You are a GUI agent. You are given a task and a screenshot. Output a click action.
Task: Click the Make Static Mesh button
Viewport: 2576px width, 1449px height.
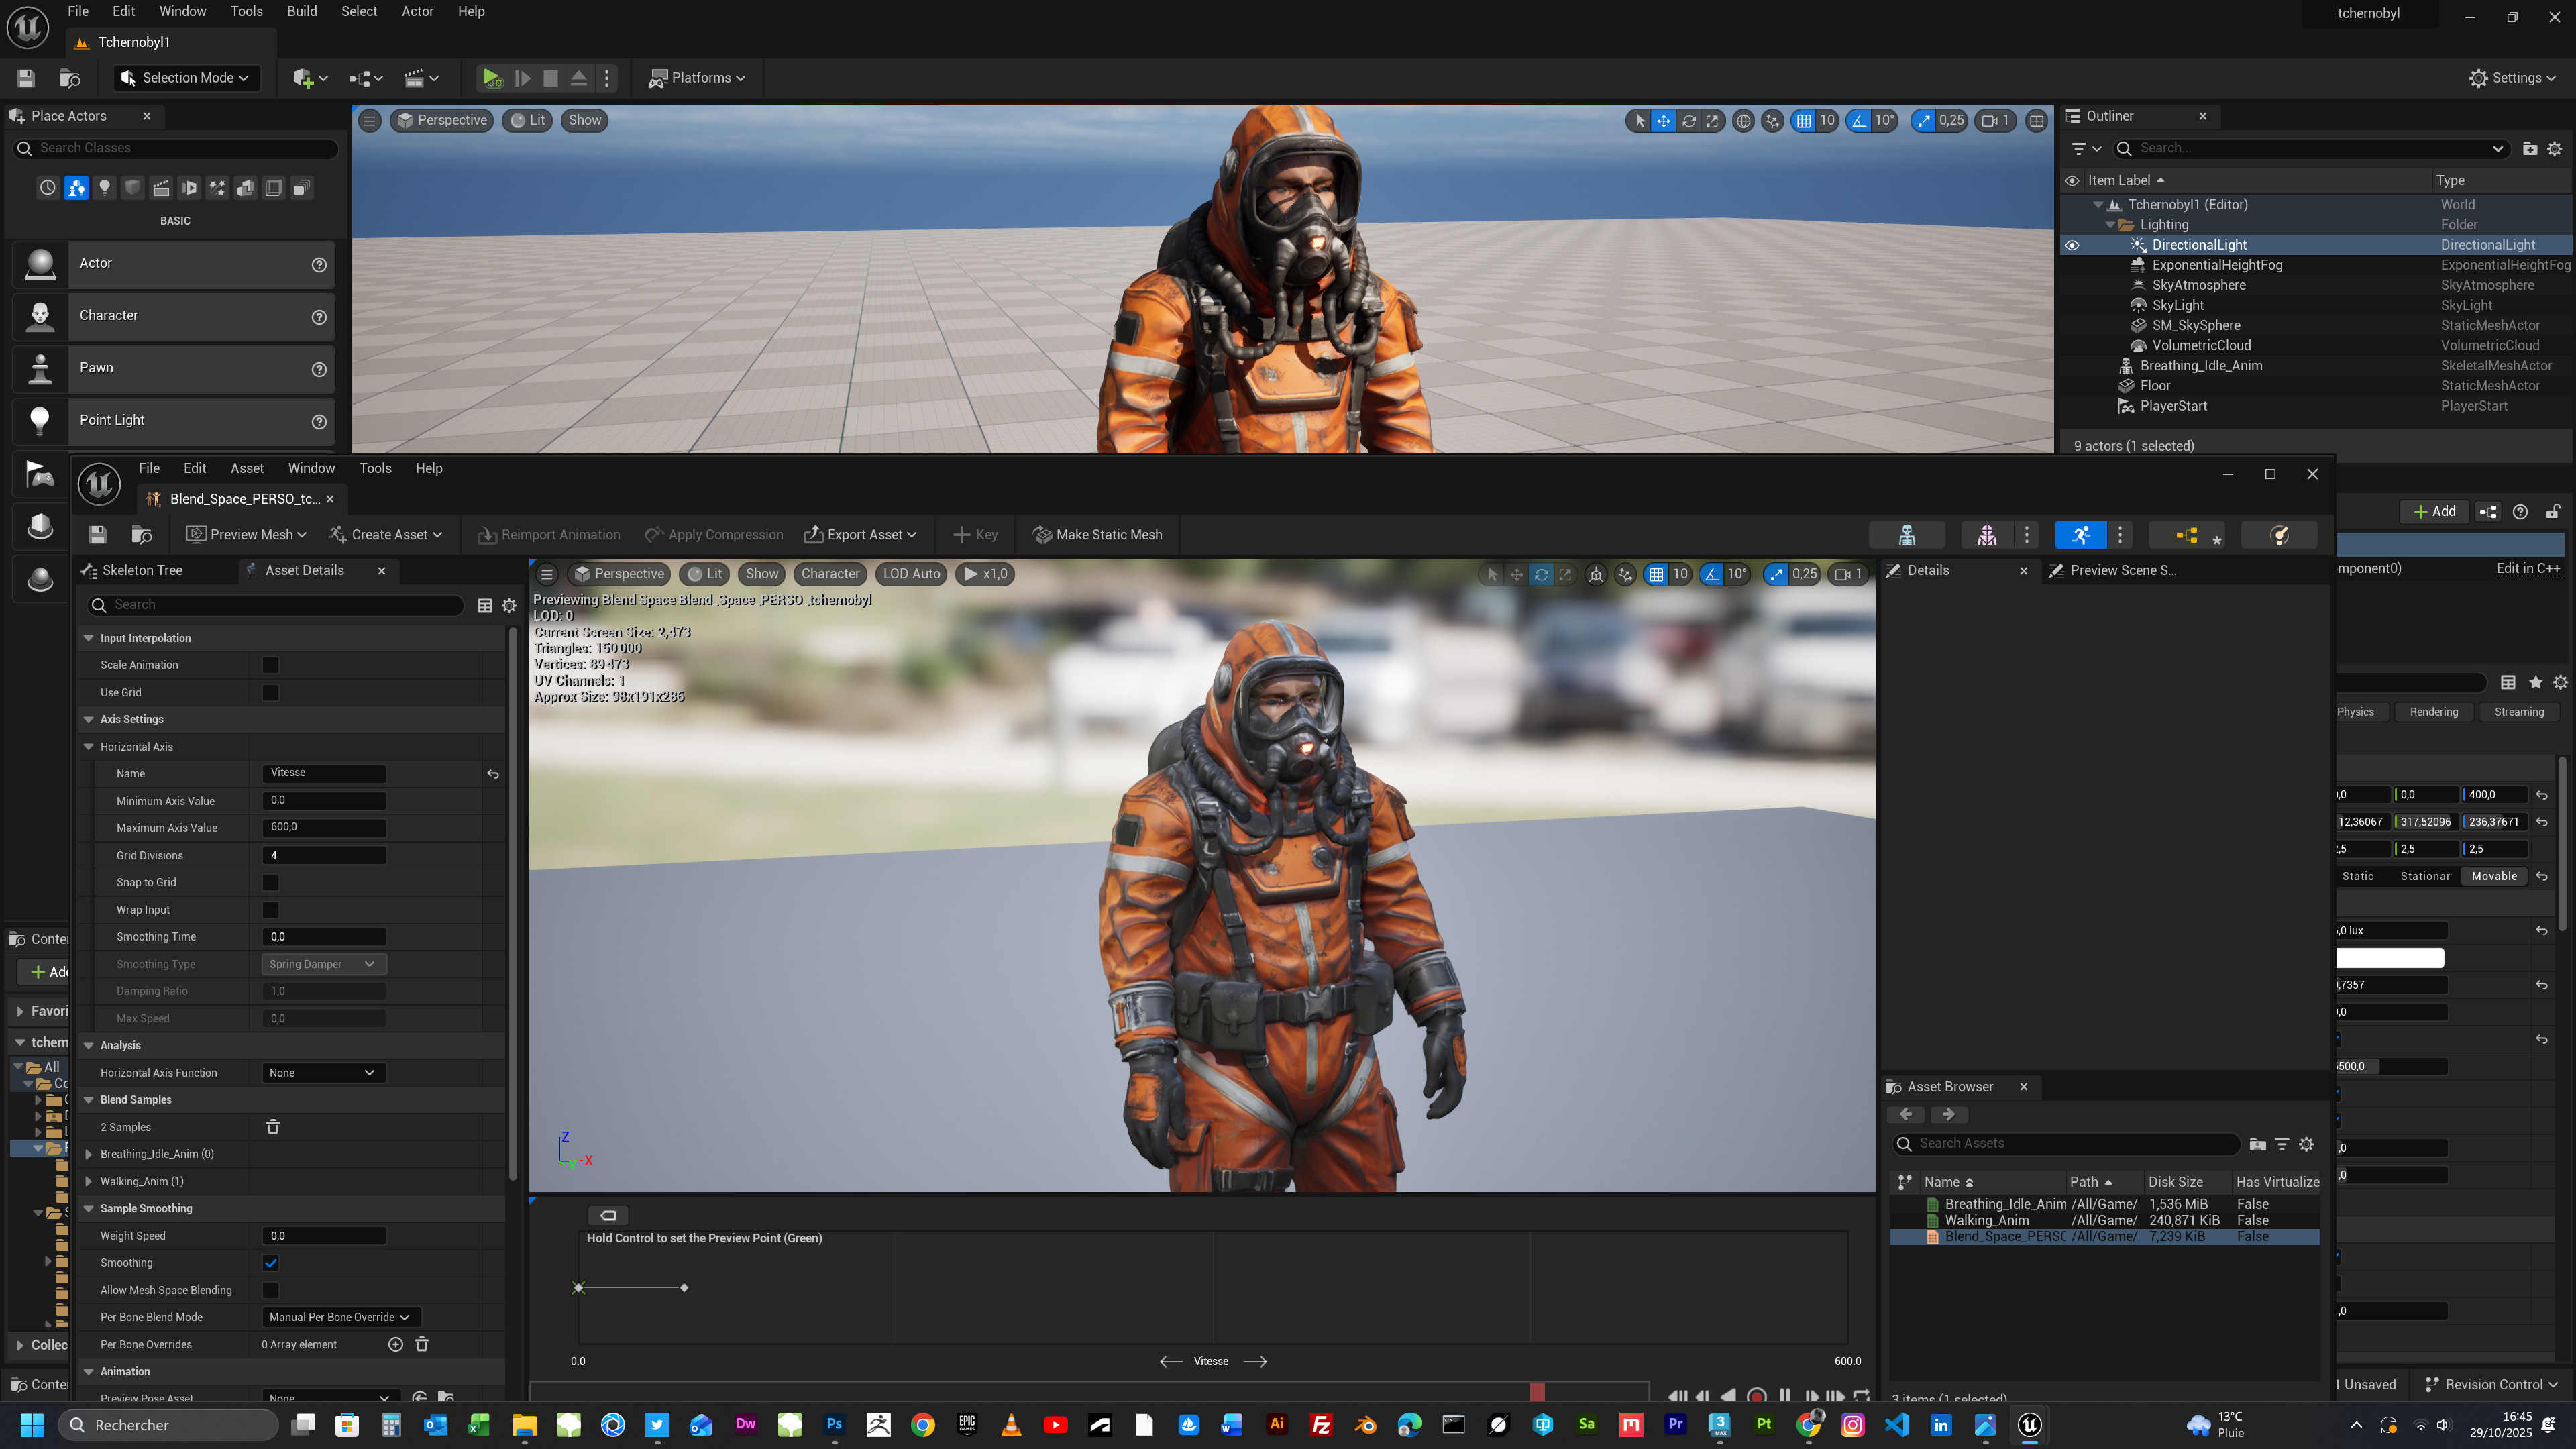1097,535
